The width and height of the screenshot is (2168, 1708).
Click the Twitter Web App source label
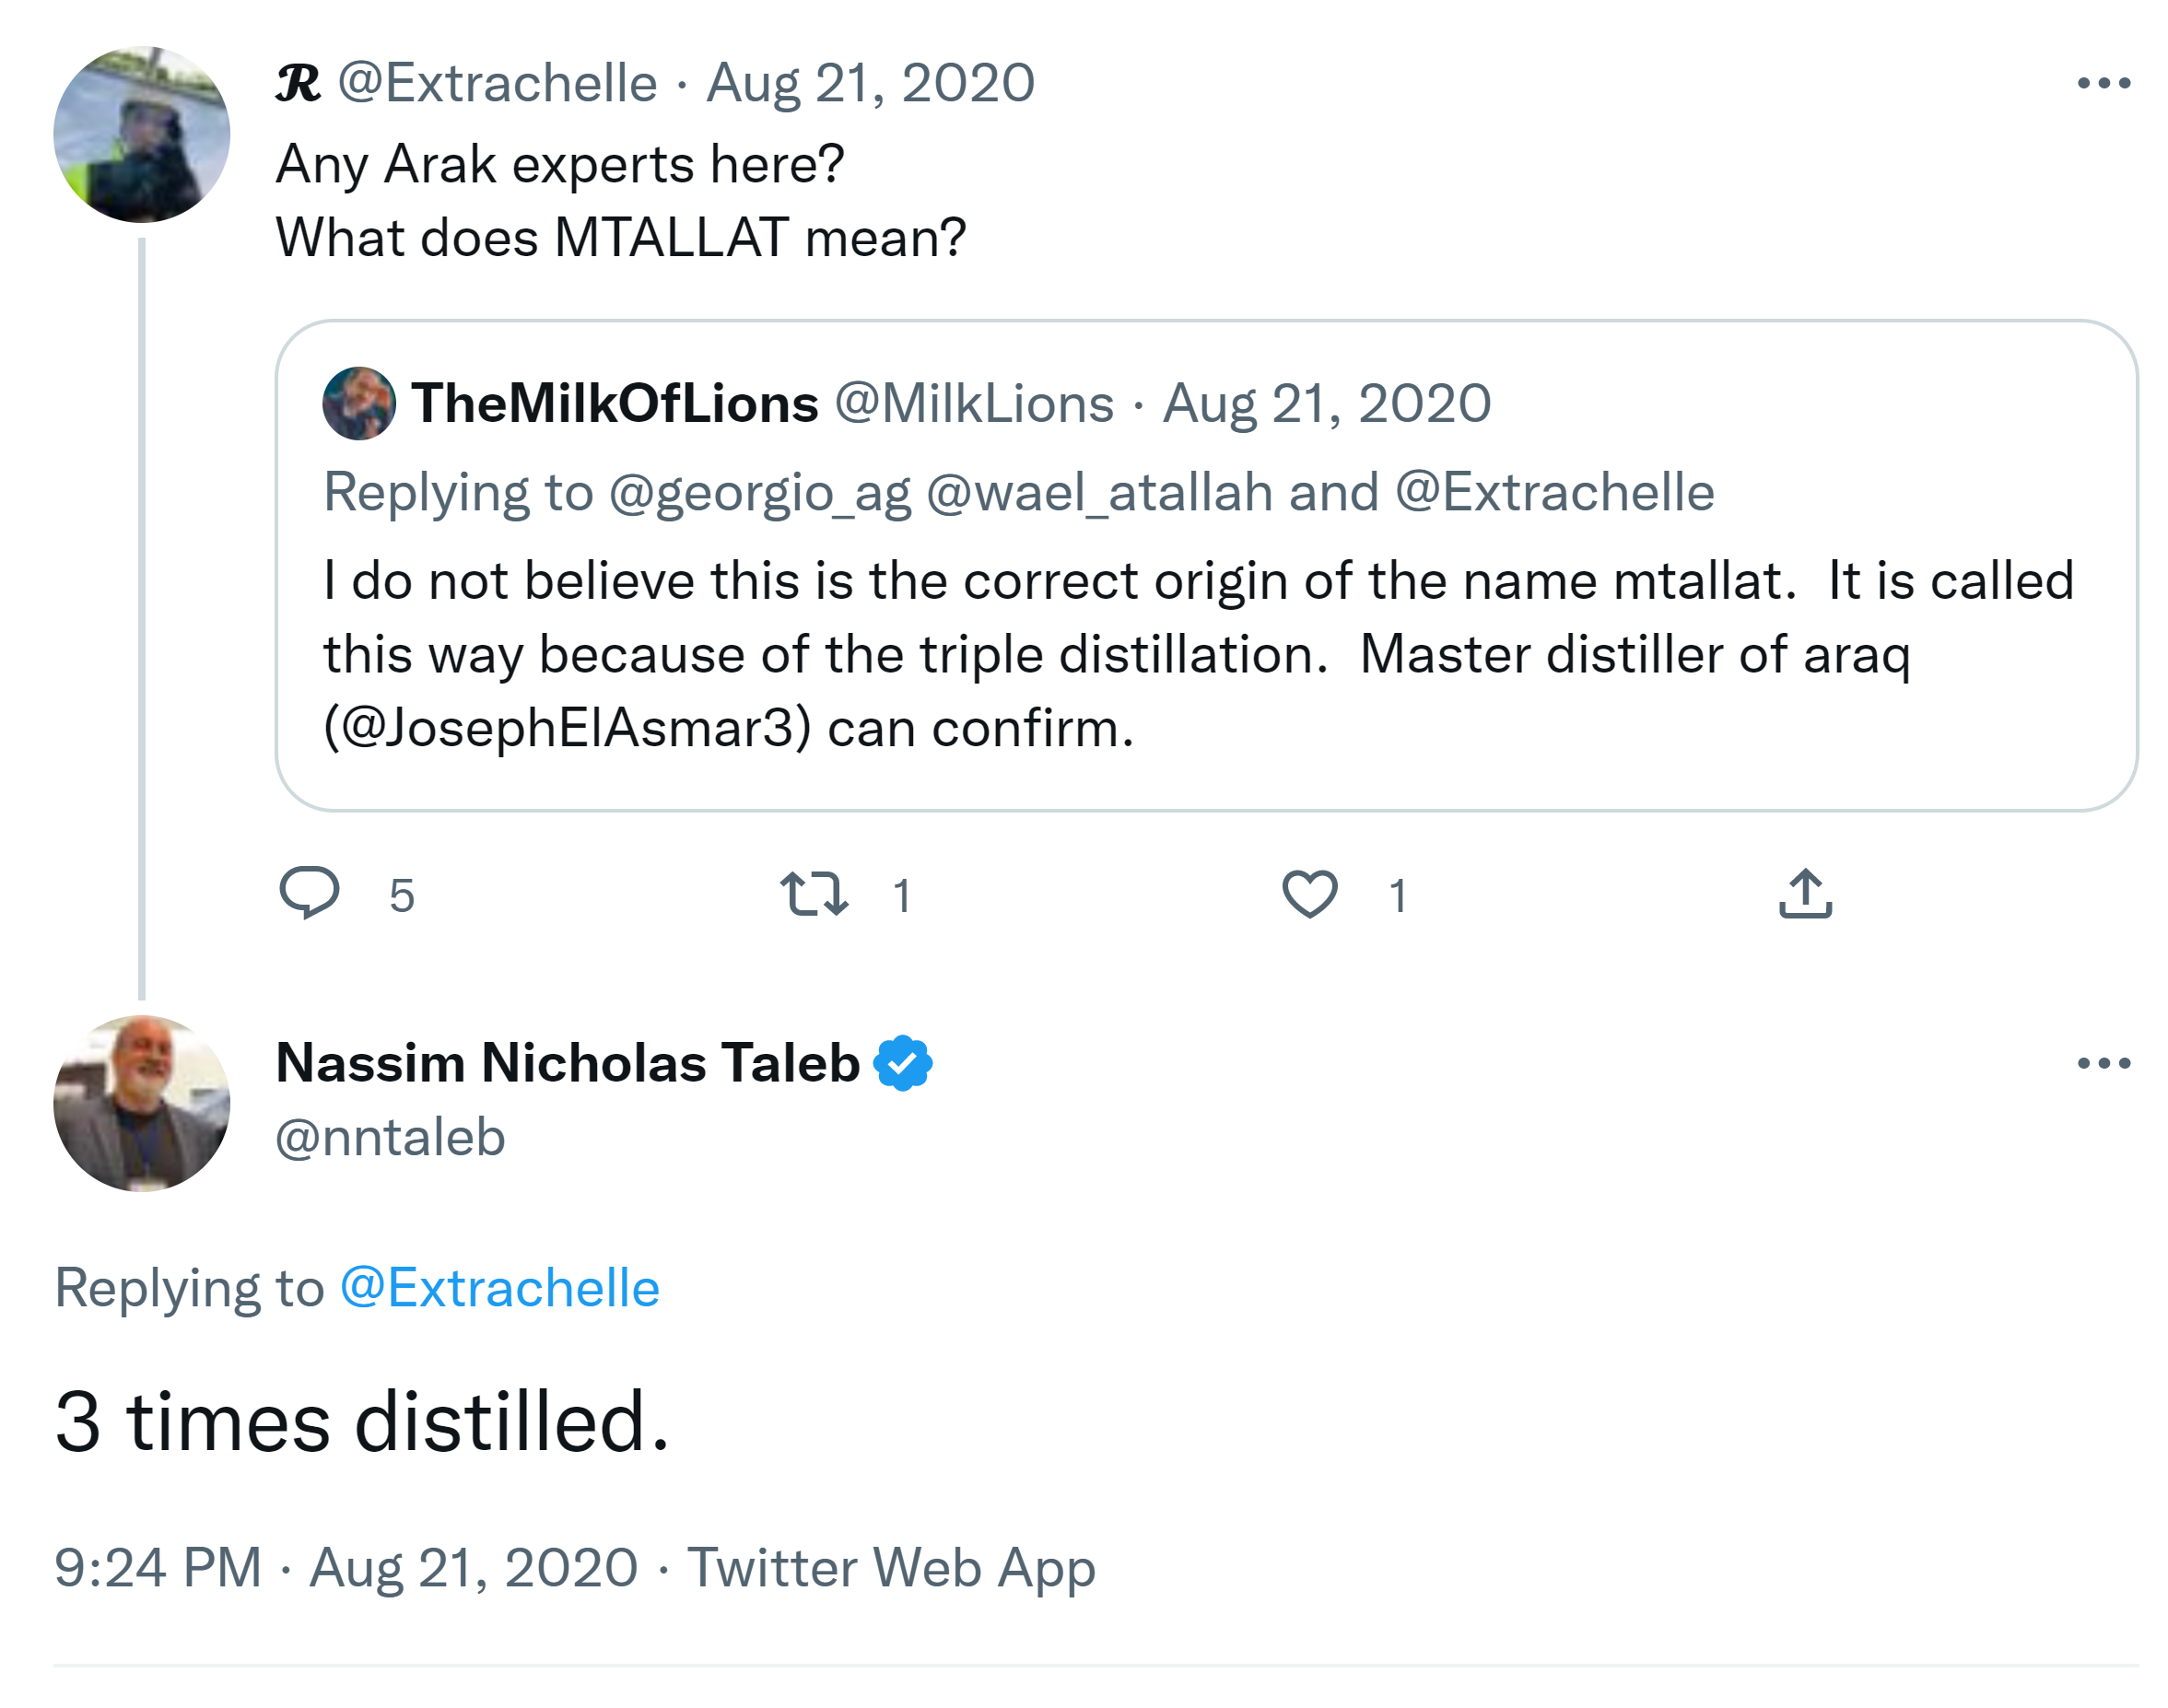(891, 1567)
